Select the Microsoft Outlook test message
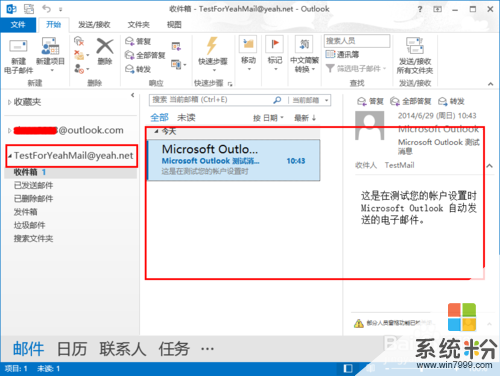The image size is (500, 376). [x=233, y=160]
